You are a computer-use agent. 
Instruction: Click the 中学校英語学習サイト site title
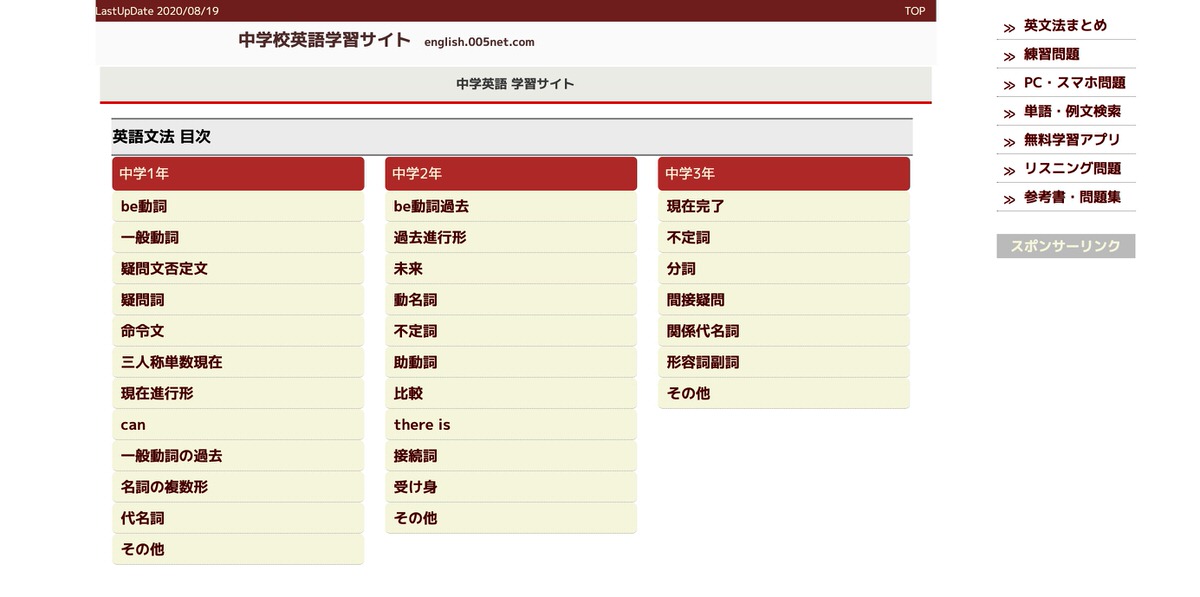[323, 40]
